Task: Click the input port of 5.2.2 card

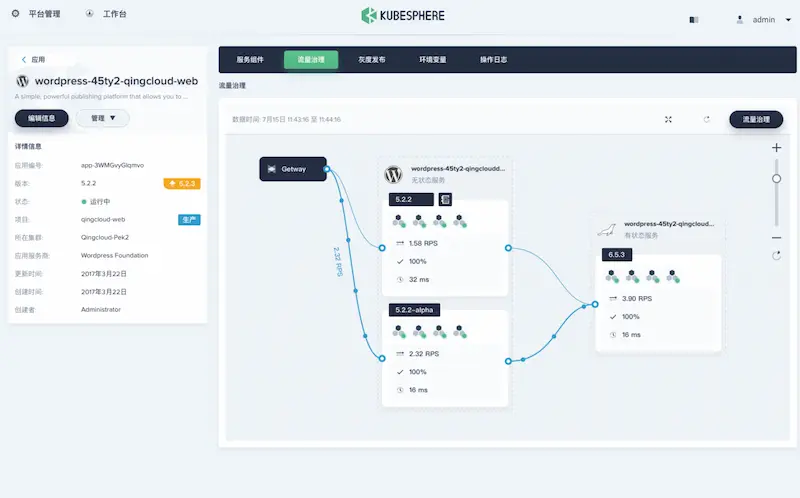Action: [x=382, y=248]
